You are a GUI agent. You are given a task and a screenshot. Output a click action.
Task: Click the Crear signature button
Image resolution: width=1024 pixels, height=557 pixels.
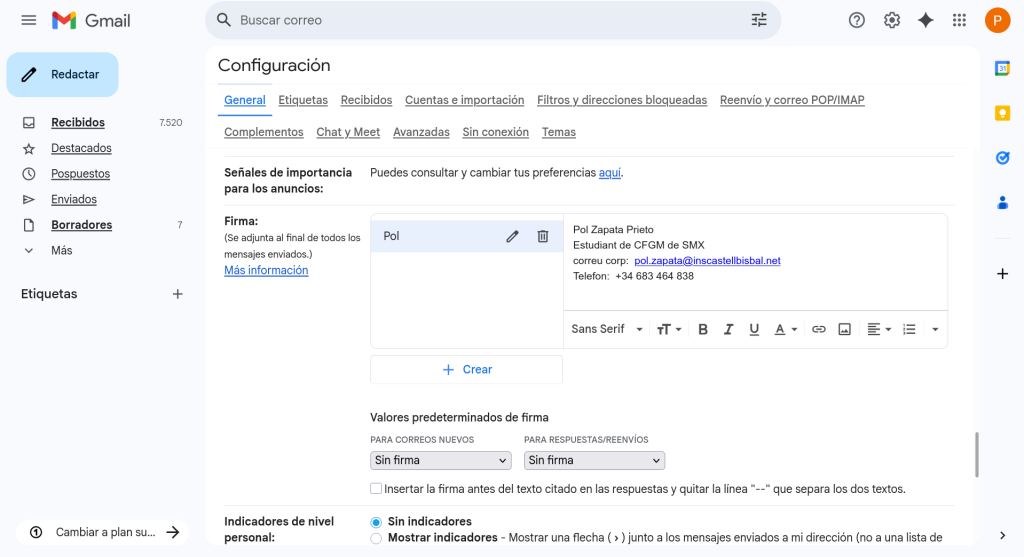[466, 369]
